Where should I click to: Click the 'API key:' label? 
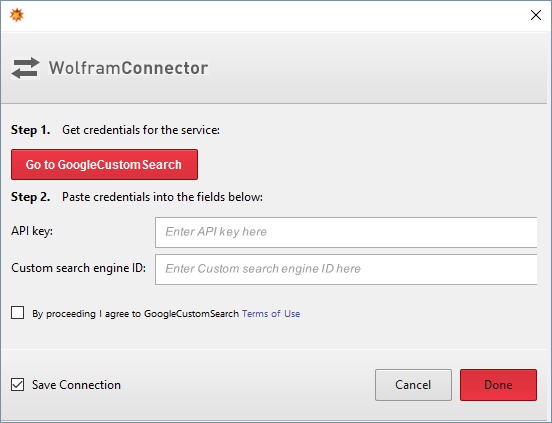pos(32,231)
